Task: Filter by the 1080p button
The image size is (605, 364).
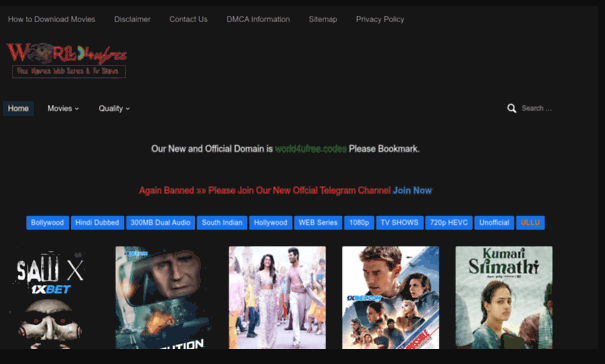Action: 359,223
